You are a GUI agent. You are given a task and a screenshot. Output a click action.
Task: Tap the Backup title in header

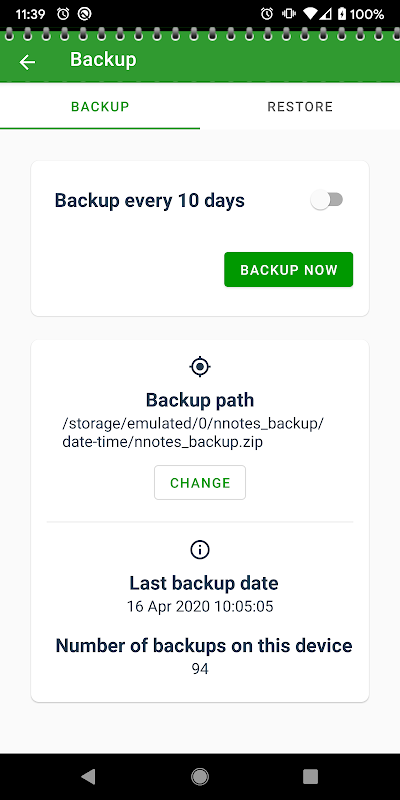[x=103, y=60]
